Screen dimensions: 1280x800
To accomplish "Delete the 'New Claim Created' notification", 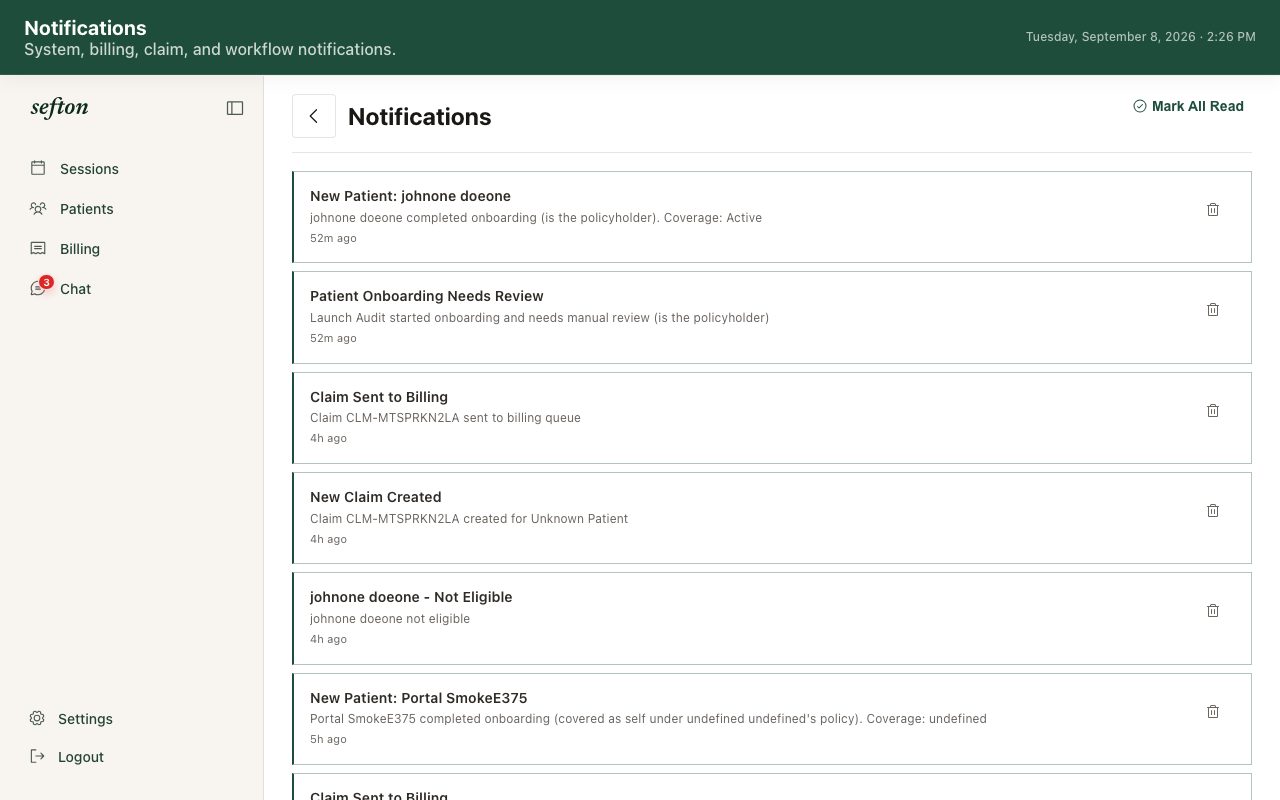I will (1213, 510).
